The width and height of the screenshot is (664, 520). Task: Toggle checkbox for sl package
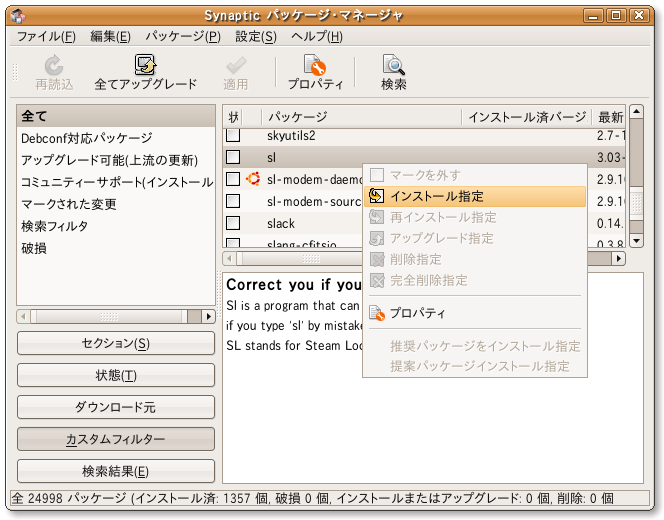click(233, 157)
